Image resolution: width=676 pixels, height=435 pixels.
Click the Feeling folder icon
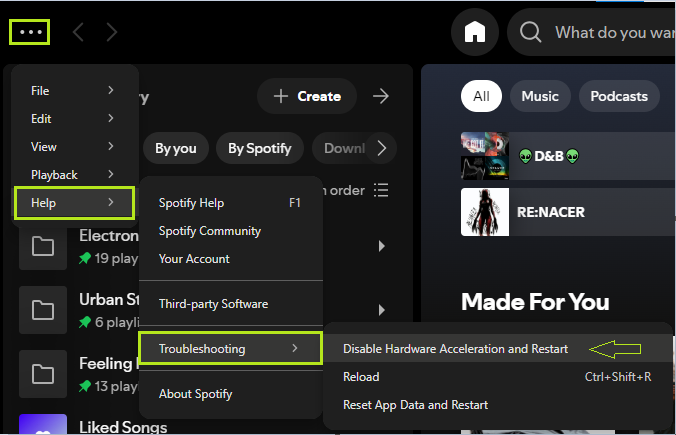43,374
